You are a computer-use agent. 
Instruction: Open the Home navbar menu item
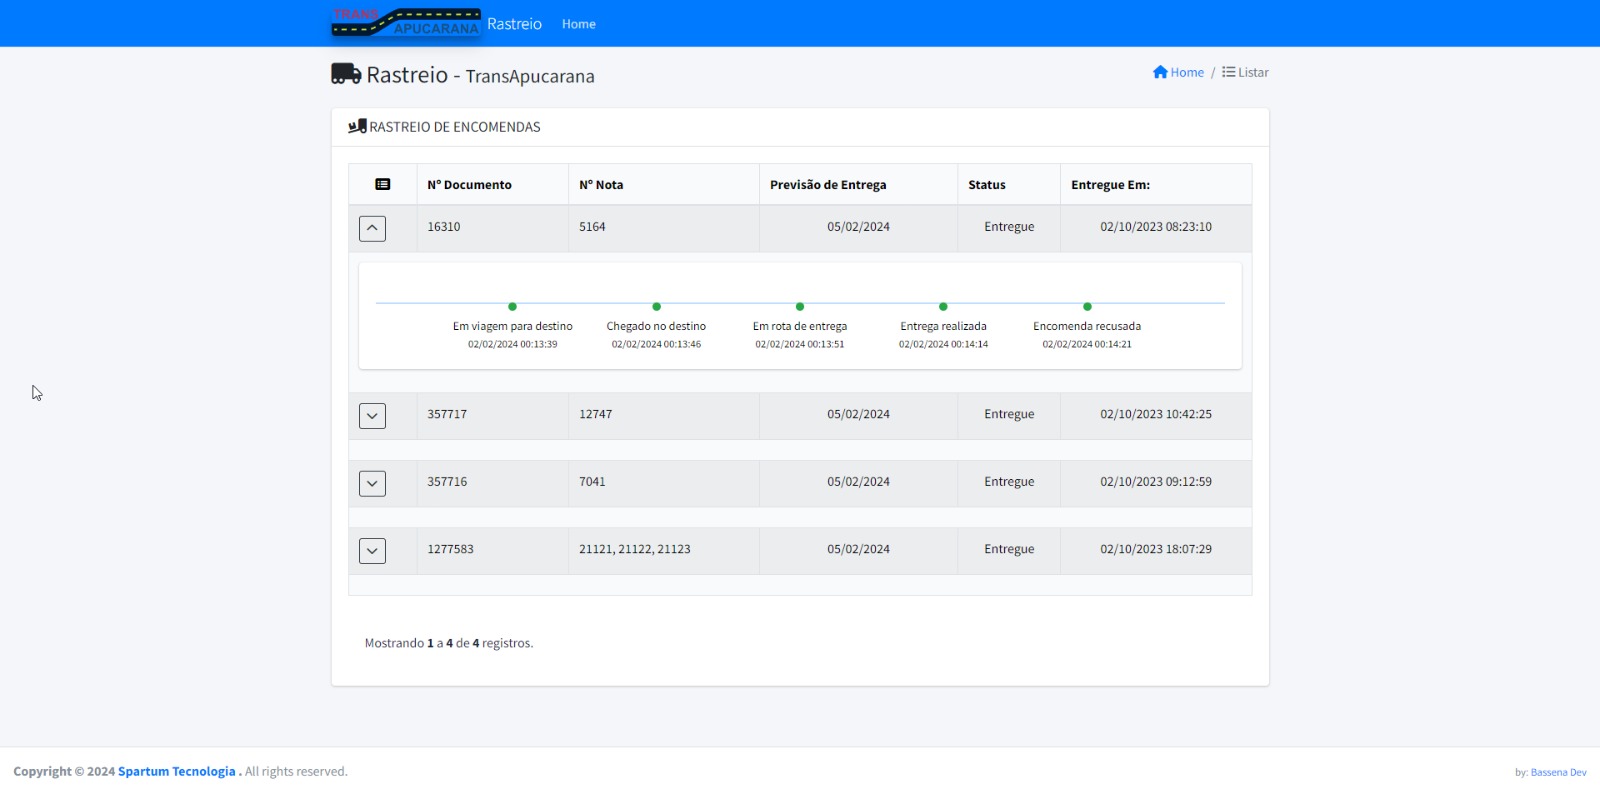tap(579, 24)
